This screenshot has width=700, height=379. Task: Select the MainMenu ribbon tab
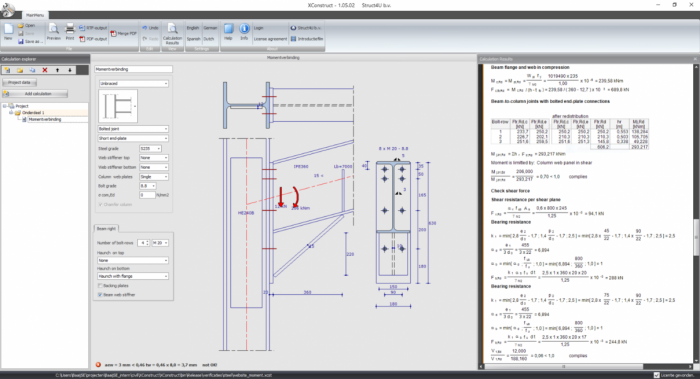point(34,15)
